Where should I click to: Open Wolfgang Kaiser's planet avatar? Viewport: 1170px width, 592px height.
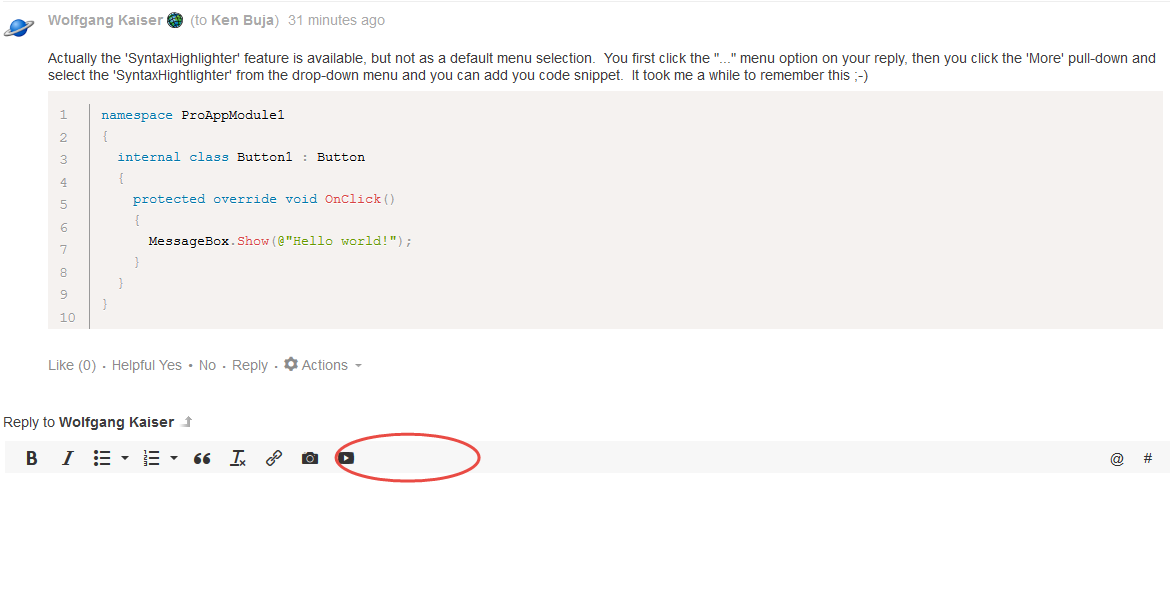[x=21, y=27]
